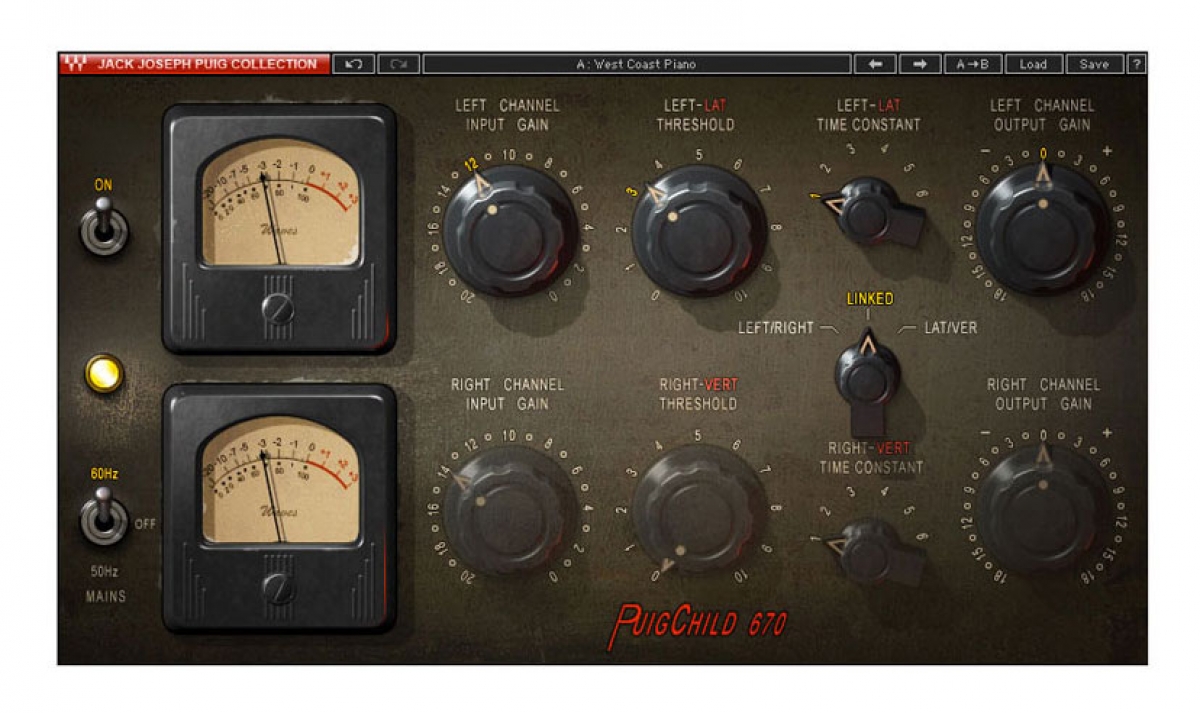Copy setup with A→B button
Screen dimensions: 1200x713
click(973, 64)
